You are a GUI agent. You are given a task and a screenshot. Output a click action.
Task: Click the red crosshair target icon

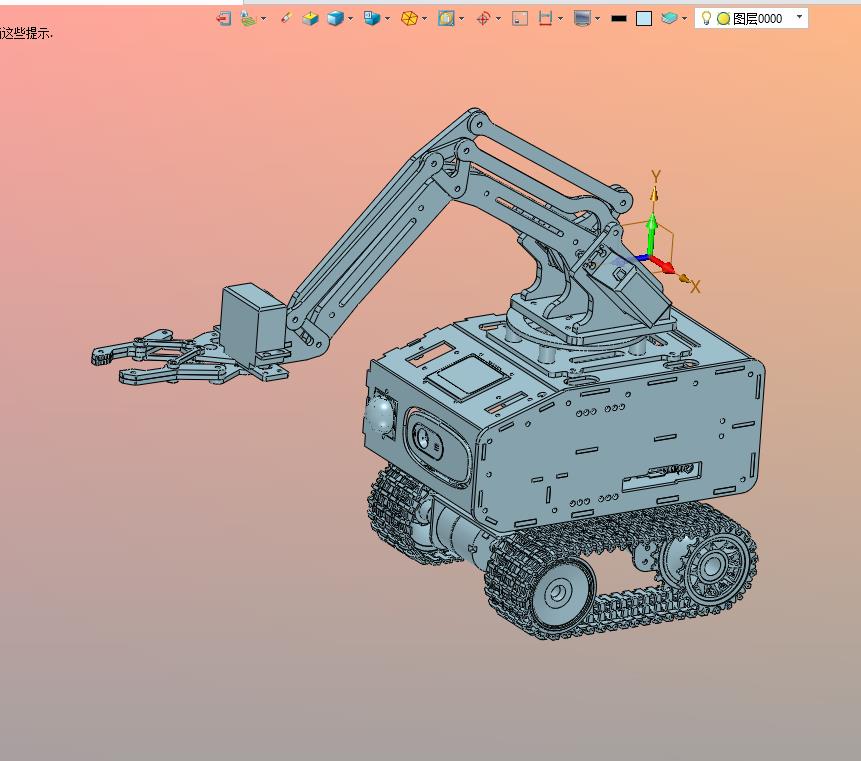tap(483, 19)
